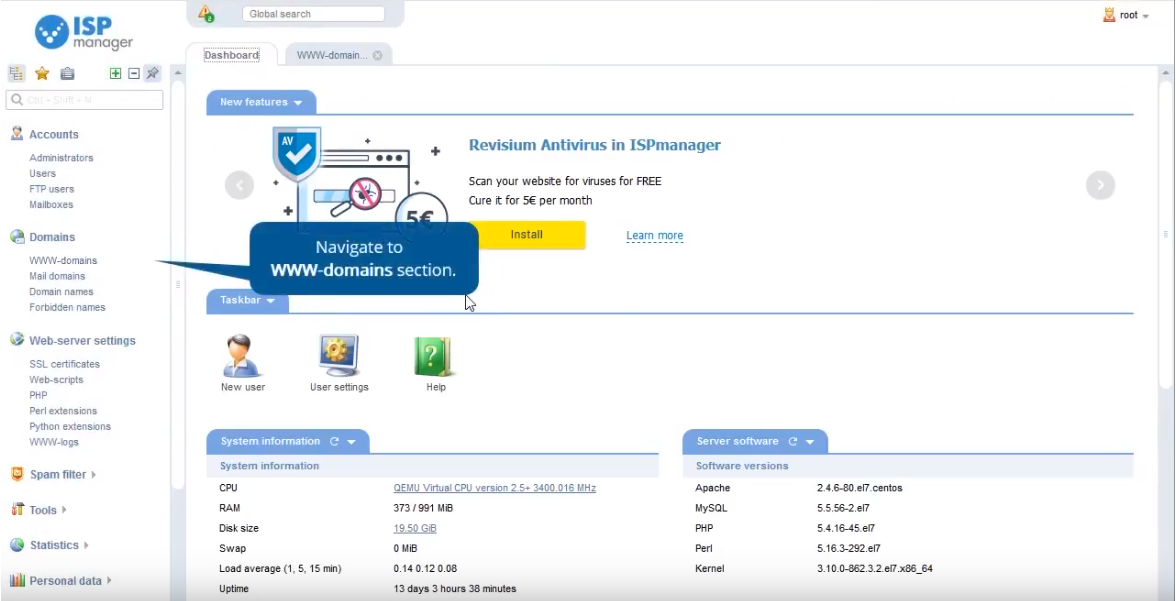
Task: Show favorites with the star icon
Action: point(42,74)
